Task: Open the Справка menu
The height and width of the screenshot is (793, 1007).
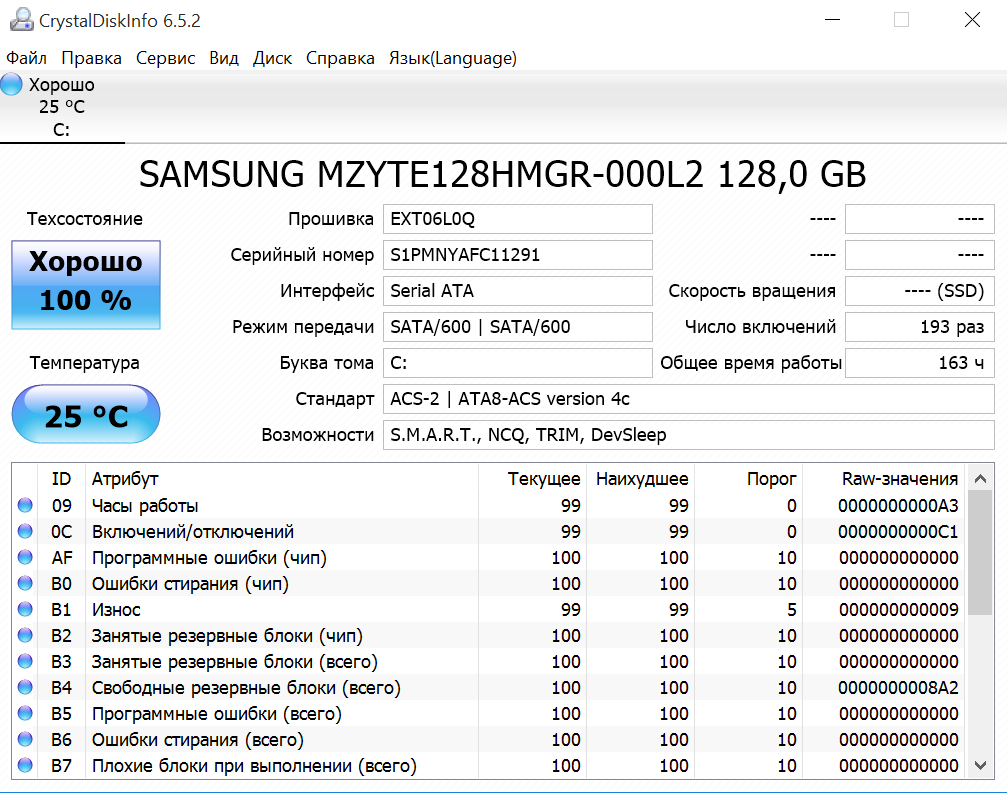Action: click(x=340, y=58)
